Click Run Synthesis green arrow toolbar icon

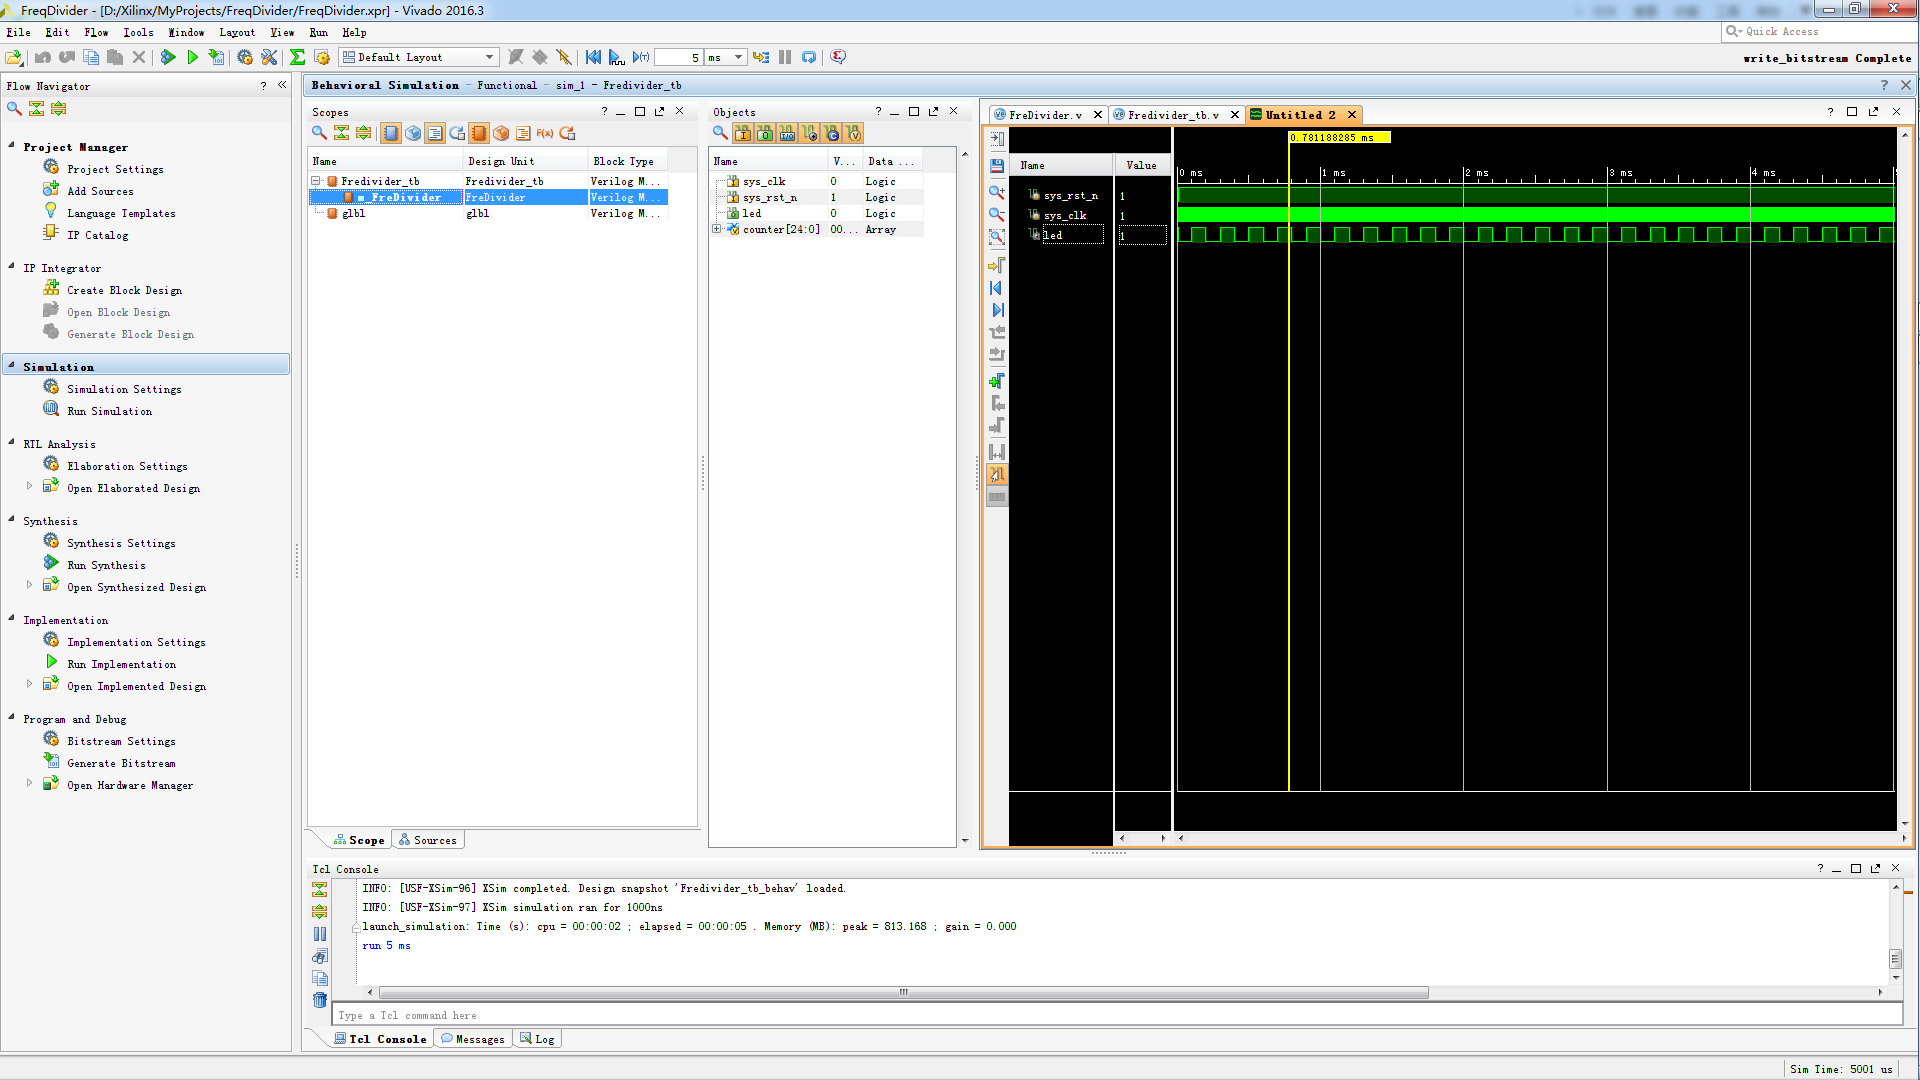click(168, 57)
